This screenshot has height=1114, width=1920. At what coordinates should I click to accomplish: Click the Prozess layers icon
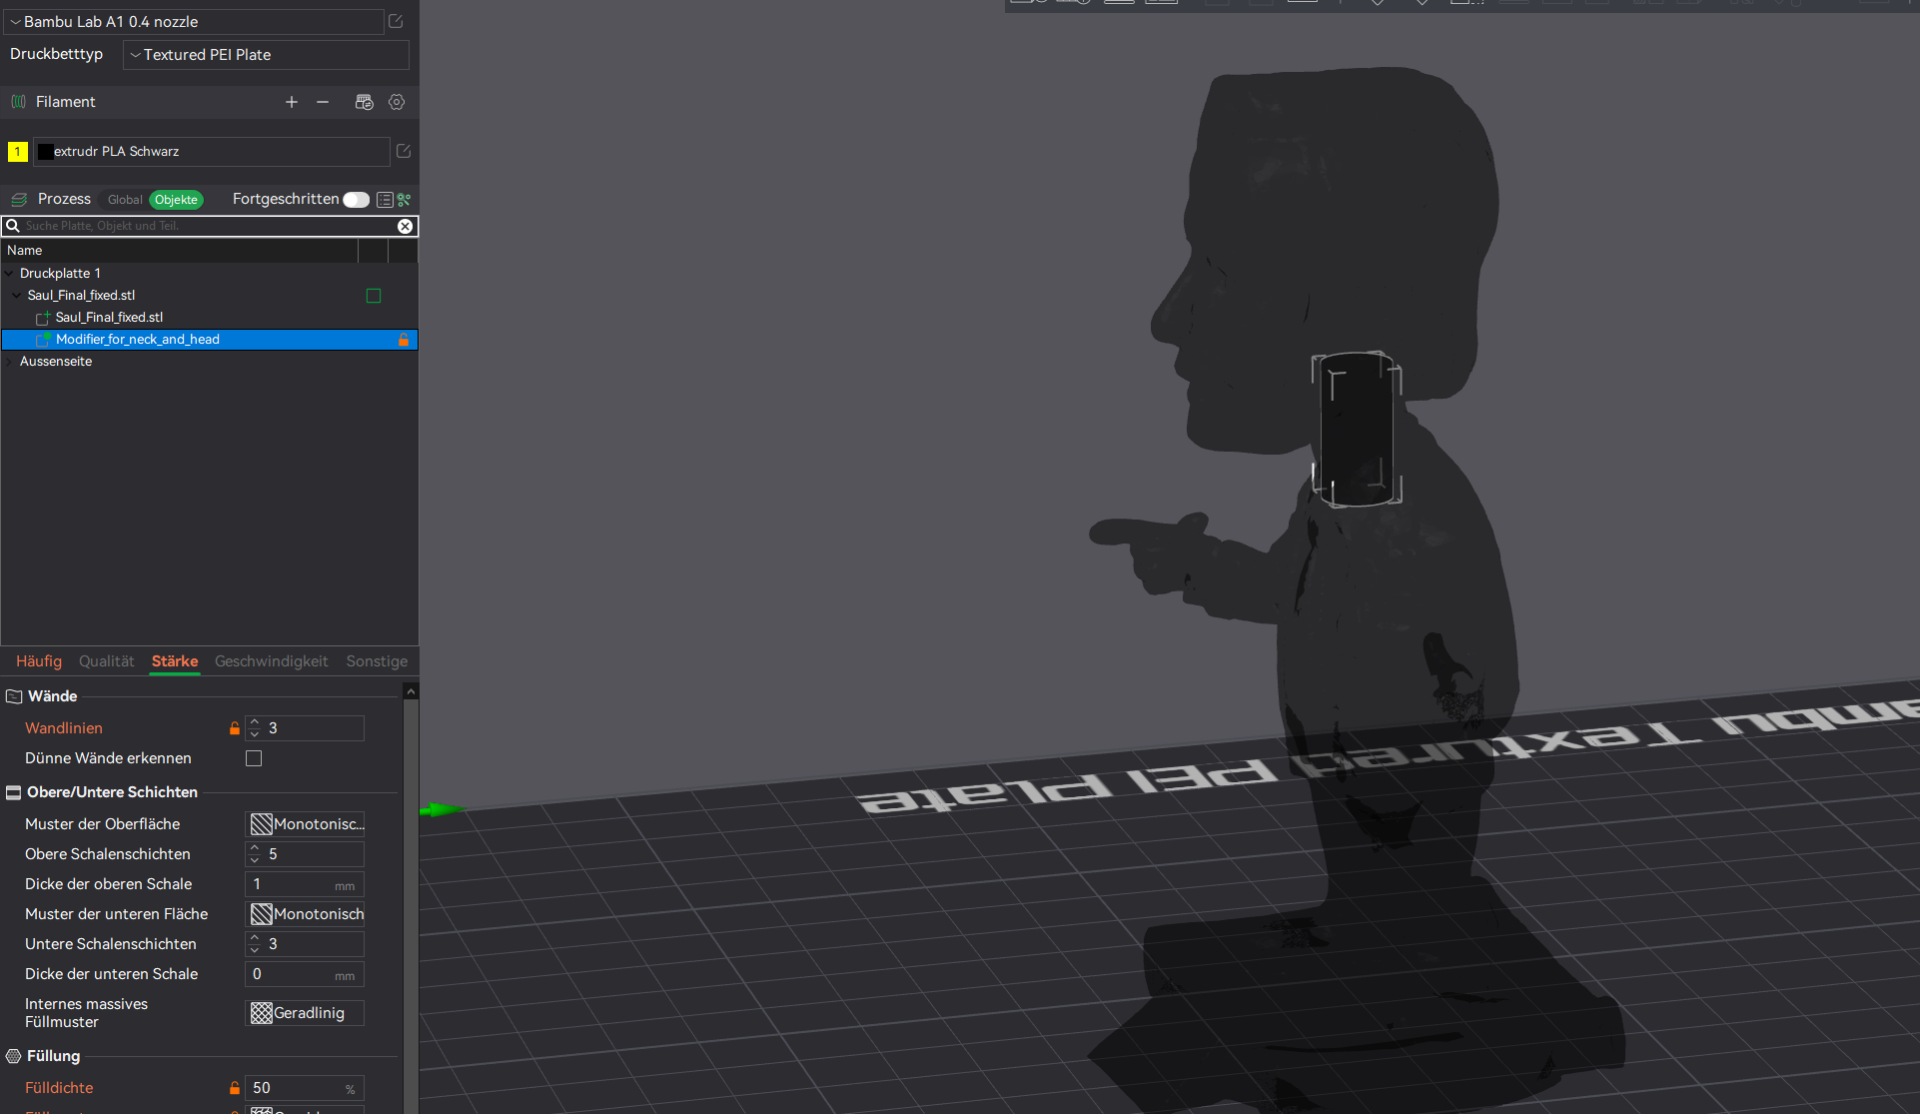18,200
